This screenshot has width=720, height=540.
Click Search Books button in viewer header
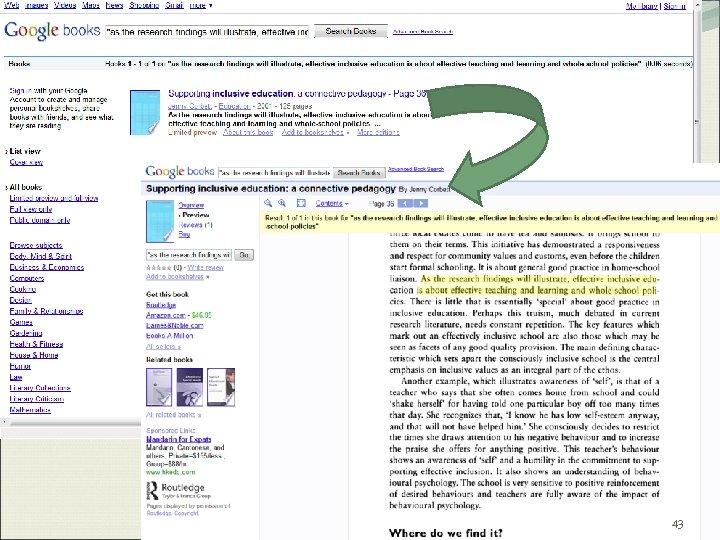click(x=359, y=173)
